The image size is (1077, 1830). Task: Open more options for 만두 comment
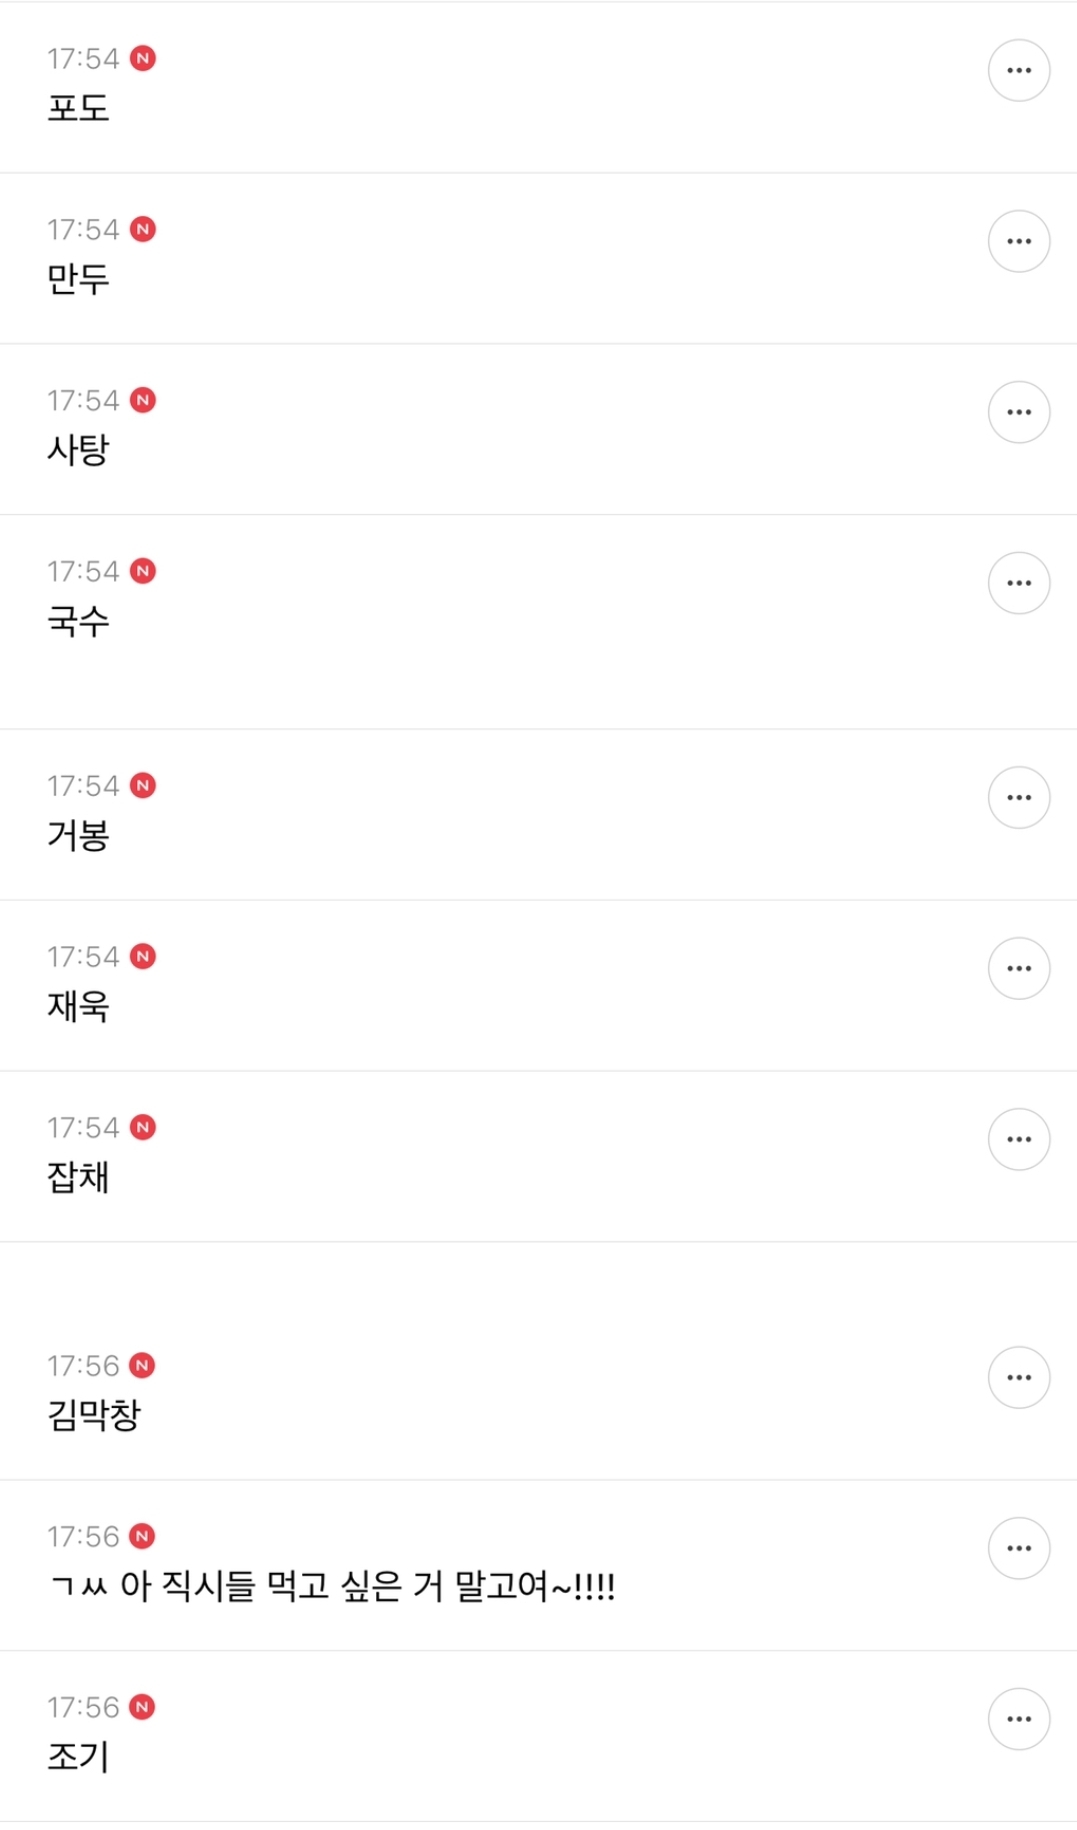coord(1018,242)
